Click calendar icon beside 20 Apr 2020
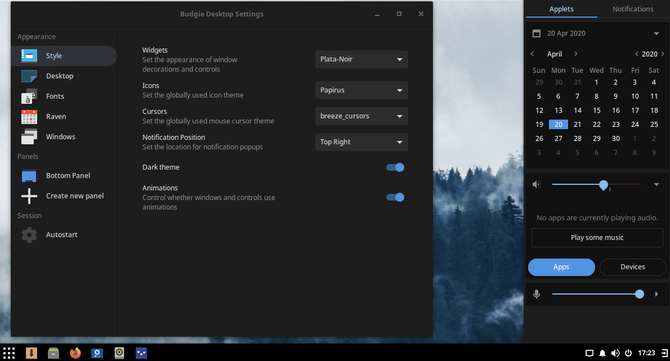The width and height of the screenshot is (670, 361). (537, 33)
